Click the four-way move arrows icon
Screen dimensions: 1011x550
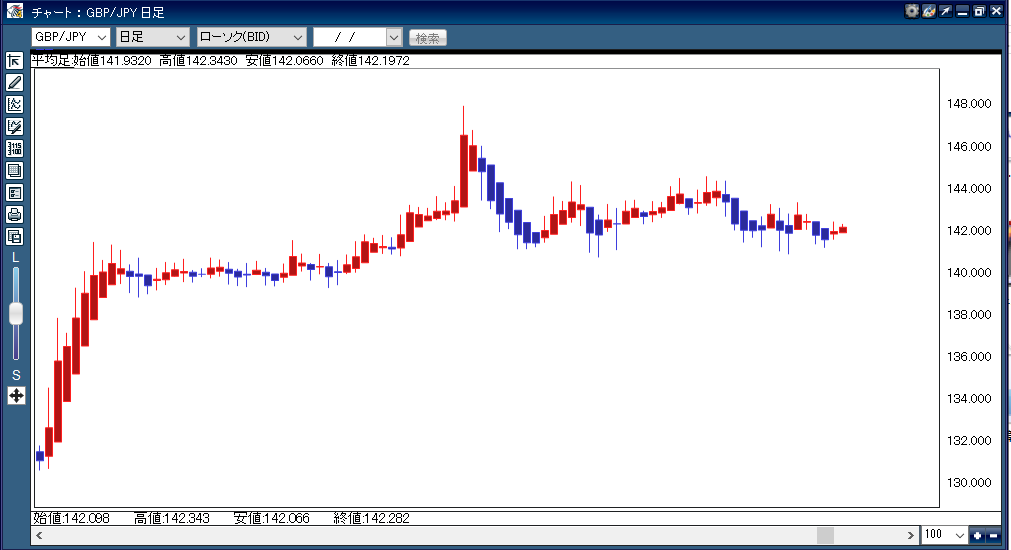[16, 395]
